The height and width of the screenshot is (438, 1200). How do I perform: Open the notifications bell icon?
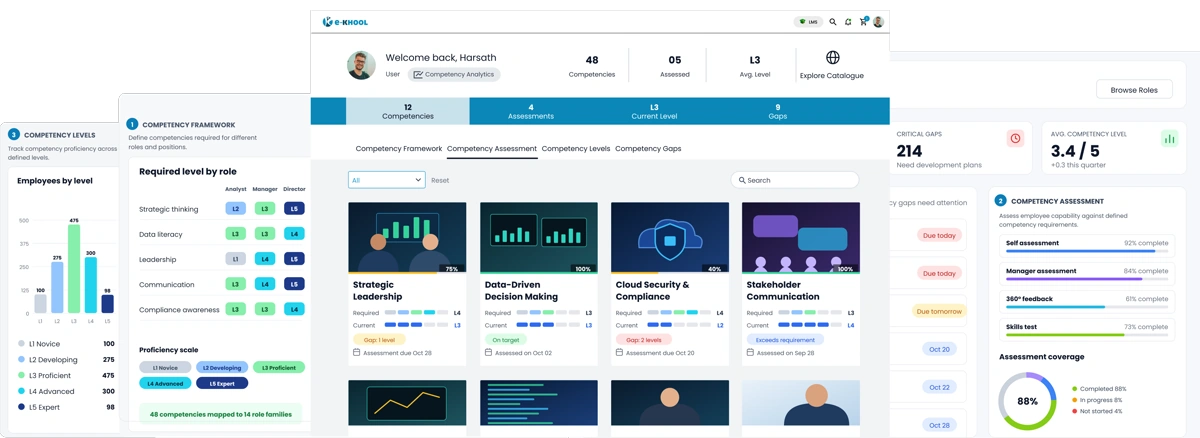(848, 22)
